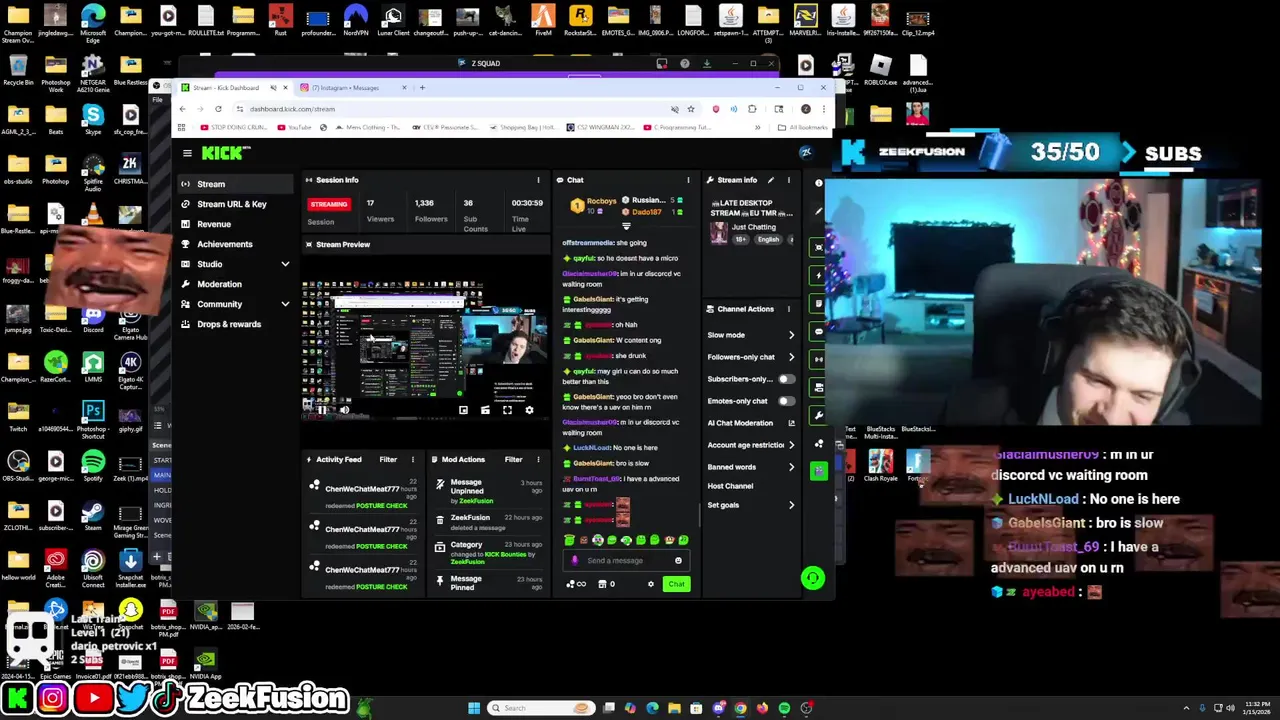Viewport: 1280px width, 720px height.
Task: Pause the stream preview player
Action: point(322,409)
